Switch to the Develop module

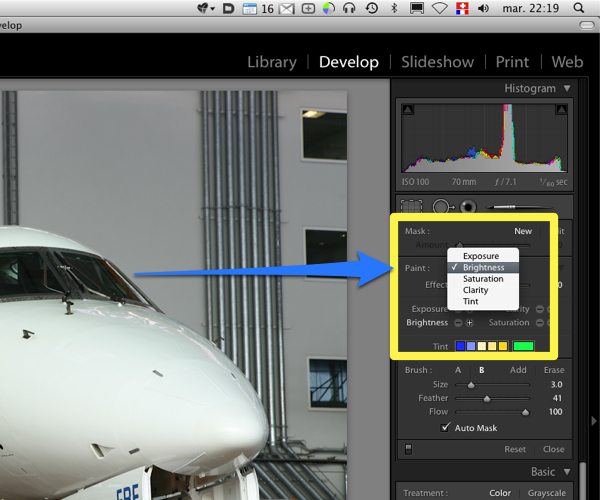(x=349, y=62)
